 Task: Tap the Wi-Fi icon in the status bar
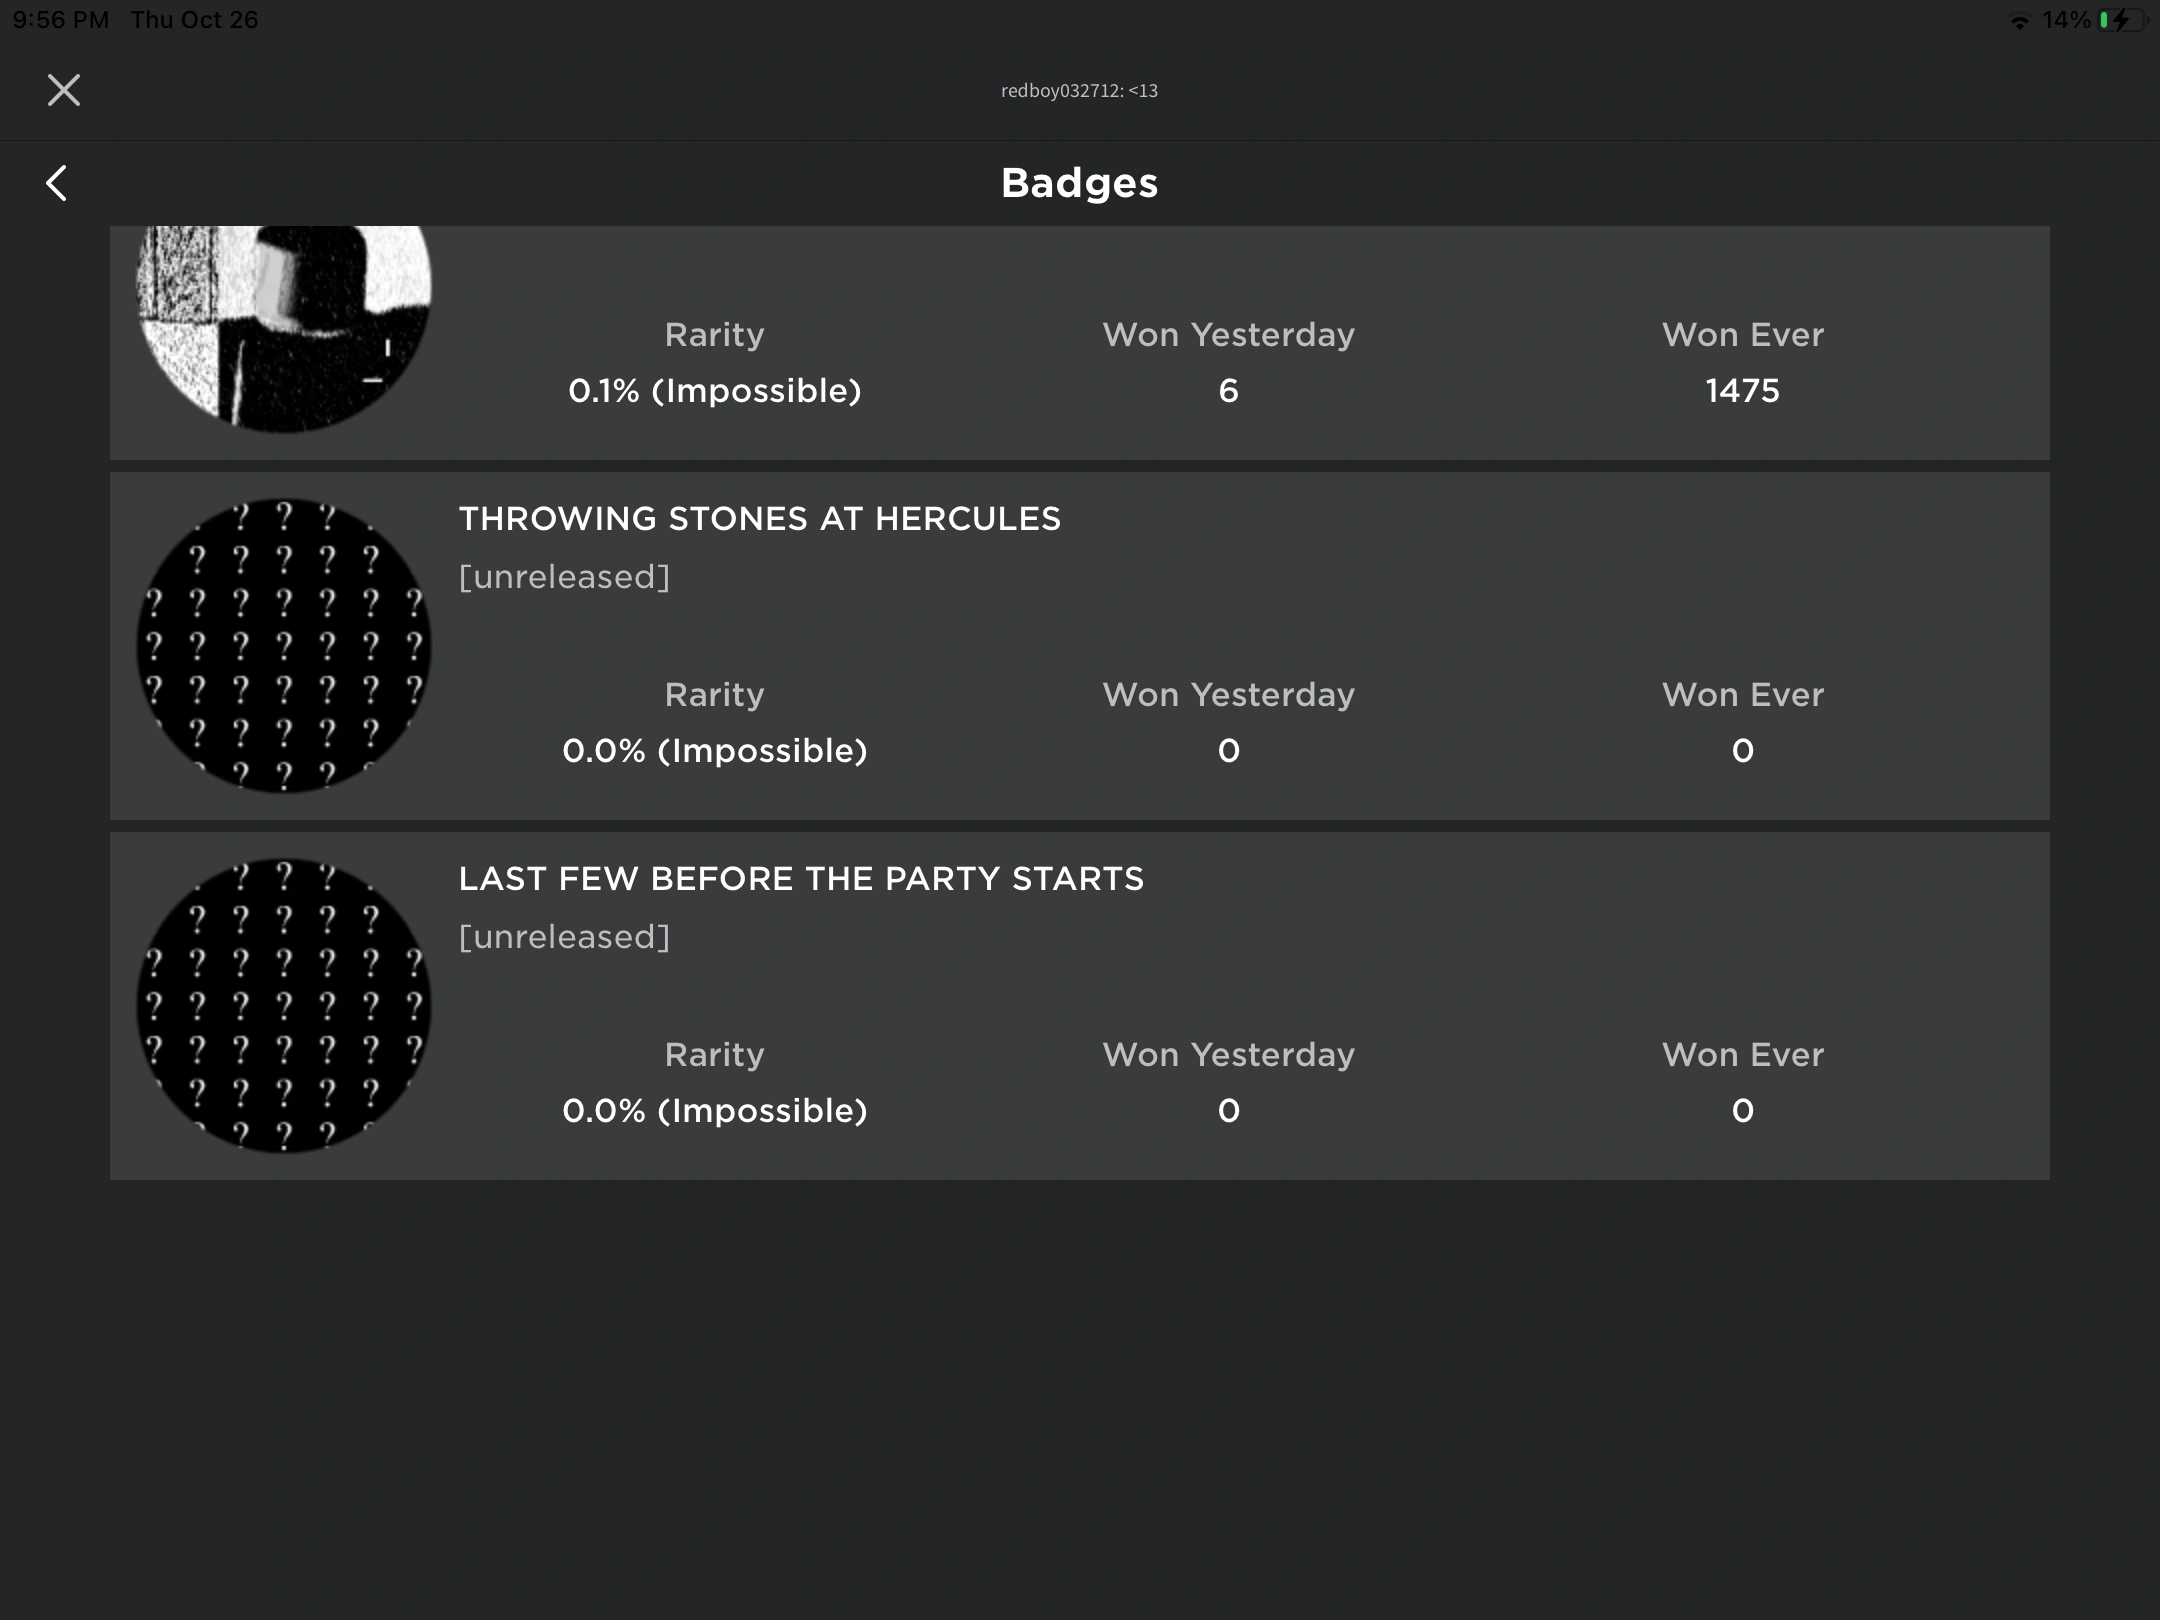tap(2019, 18)
